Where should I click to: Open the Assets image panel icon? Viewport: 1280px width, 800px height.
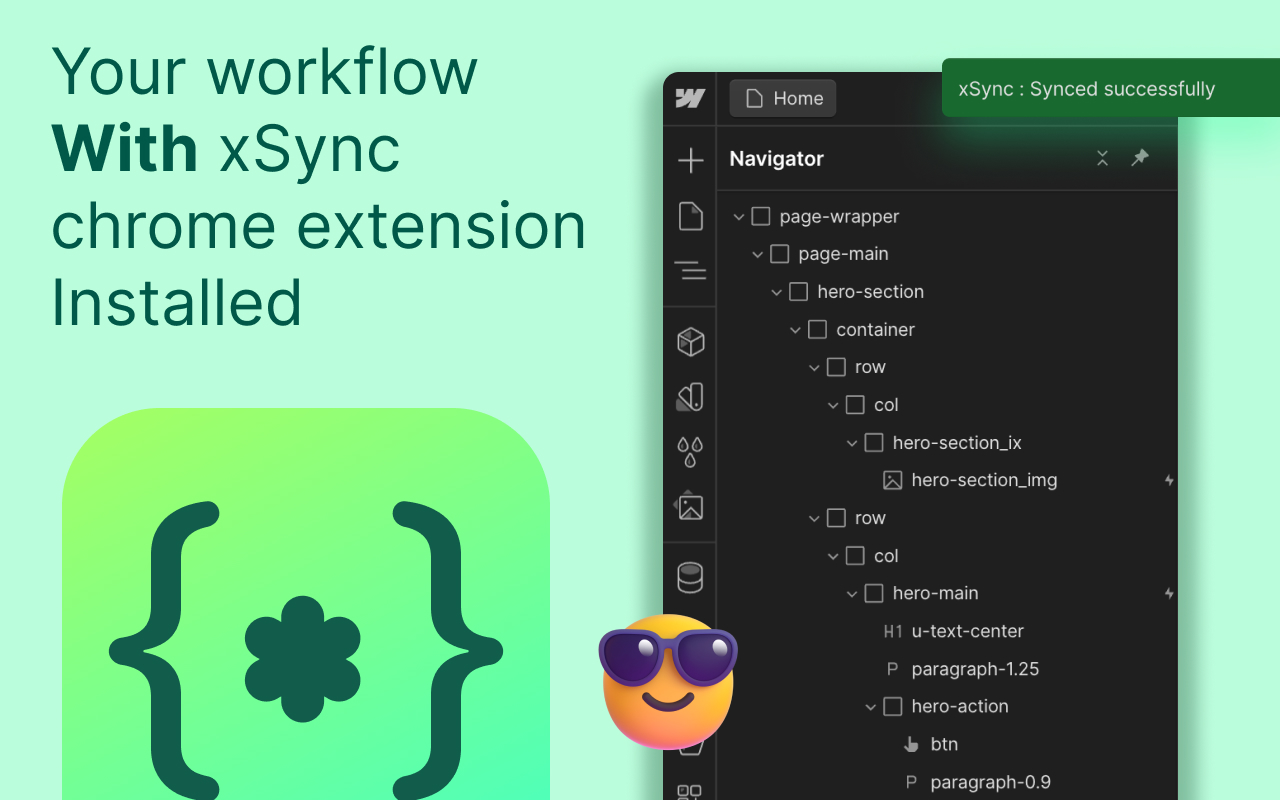click(690, 506)
